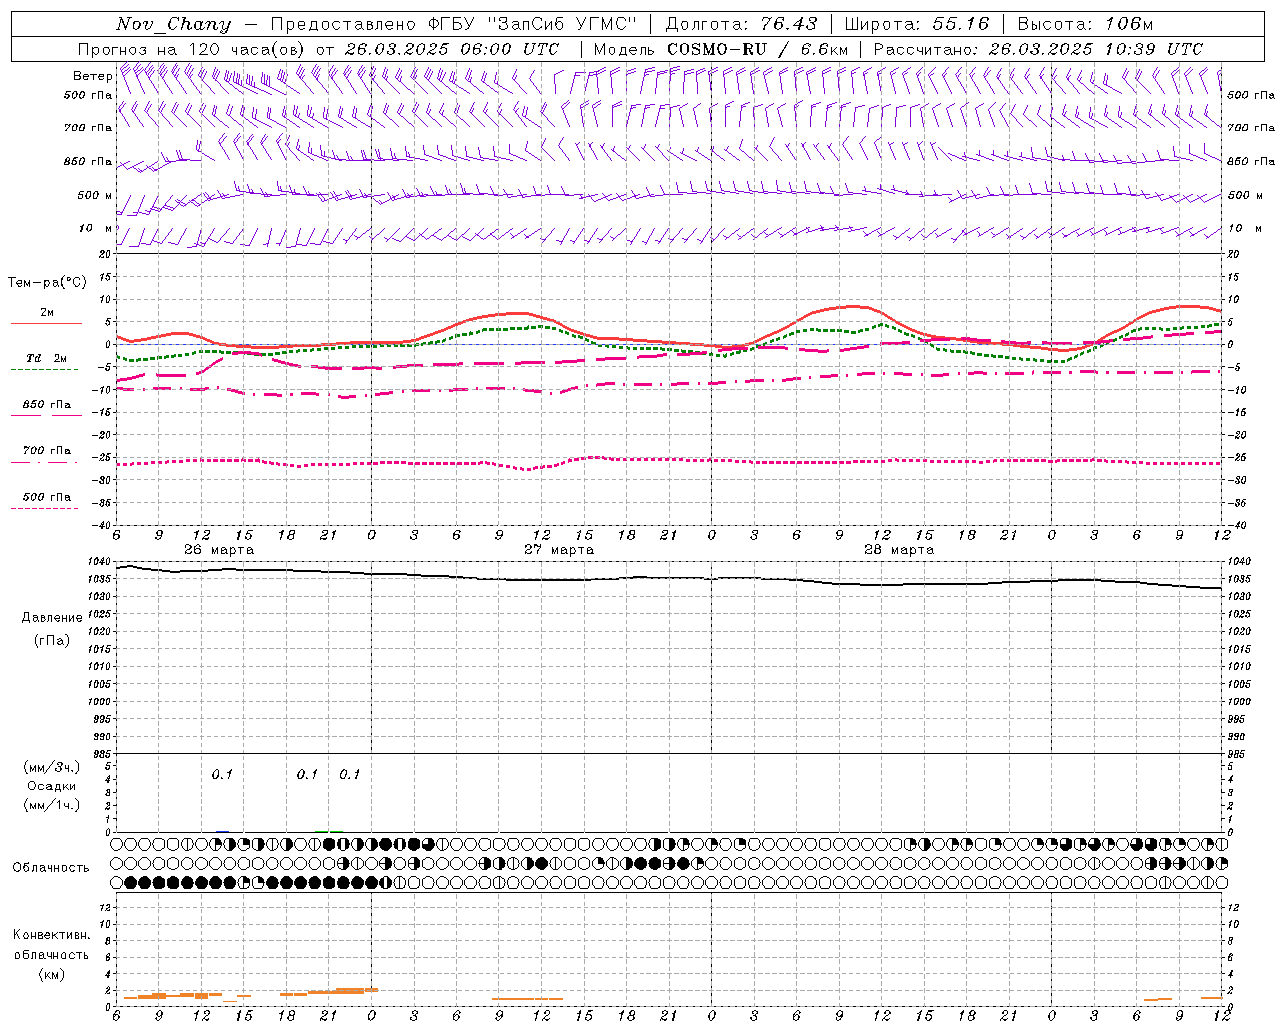The height and width of the screenshot is (1024, 1280).
Task: Click the Осадки precipitation label
Action: [x=51, y=786]
